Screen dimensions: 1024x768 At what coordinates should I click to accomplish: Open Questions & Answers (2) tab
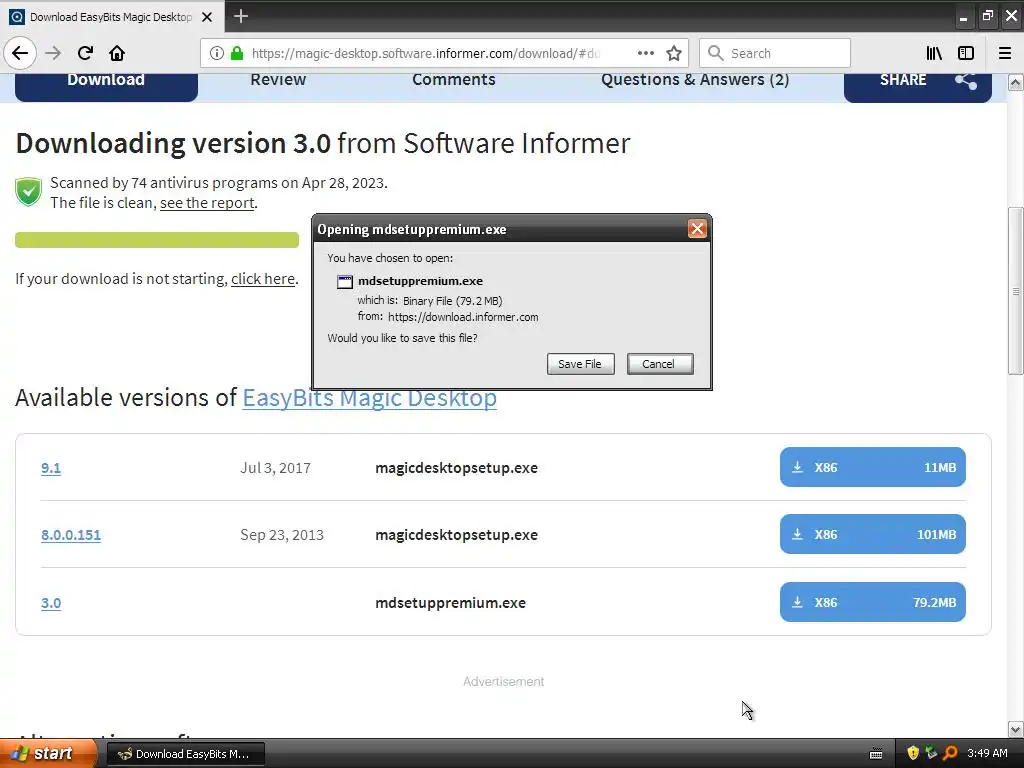pyautogui.click(x=695, y=80)
